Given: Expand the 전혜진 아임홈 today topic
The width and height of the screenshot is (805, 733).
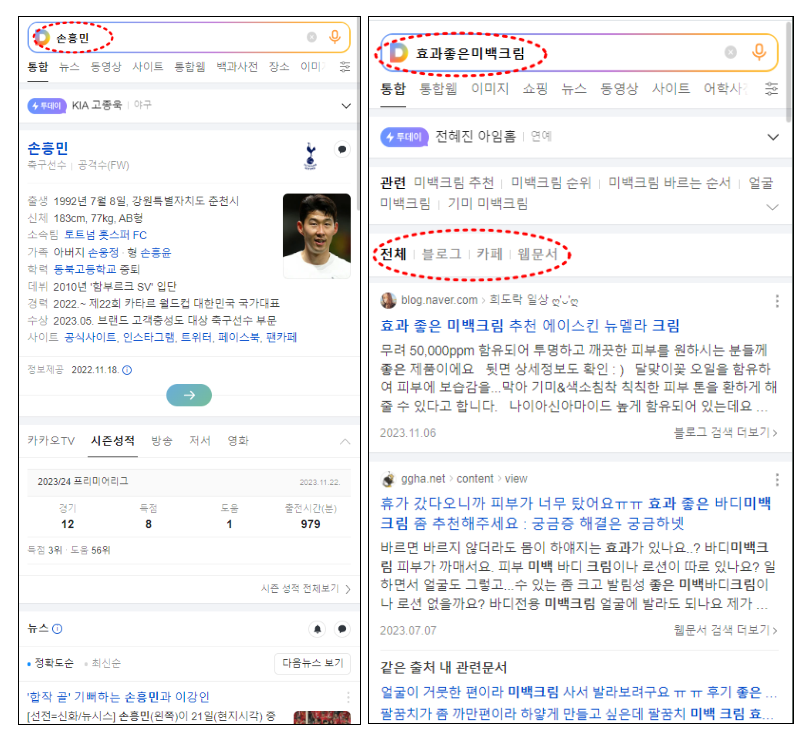Looking at the screenshot, I should (x=773, y=137).
